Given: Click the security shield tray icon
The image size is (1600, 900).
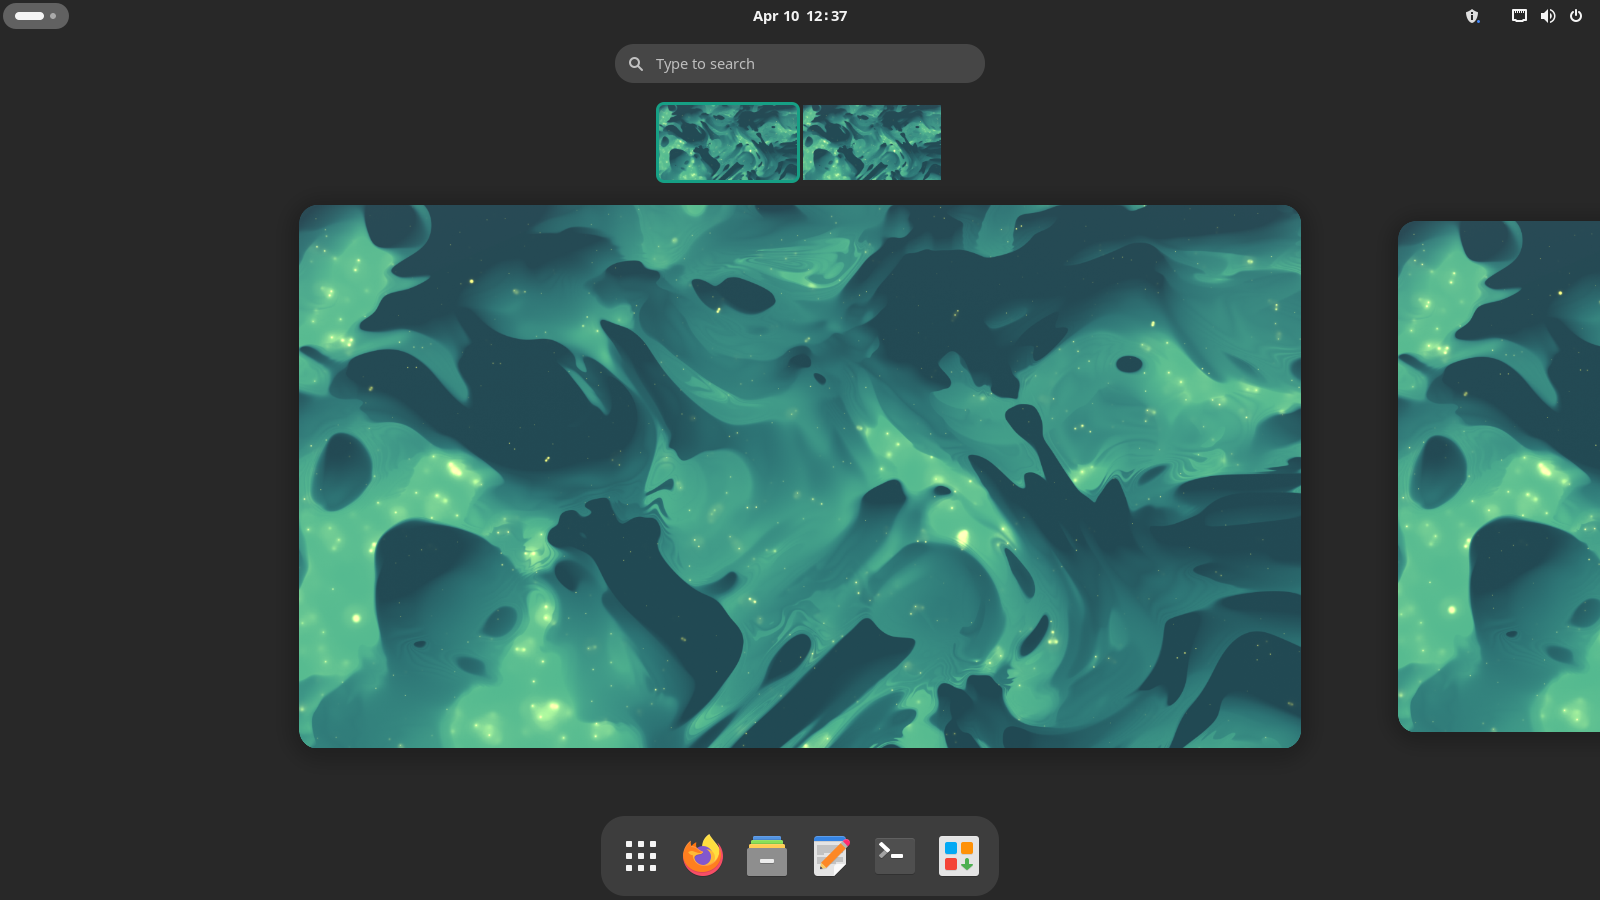Looking at the screenshot, I should 1472,16.
